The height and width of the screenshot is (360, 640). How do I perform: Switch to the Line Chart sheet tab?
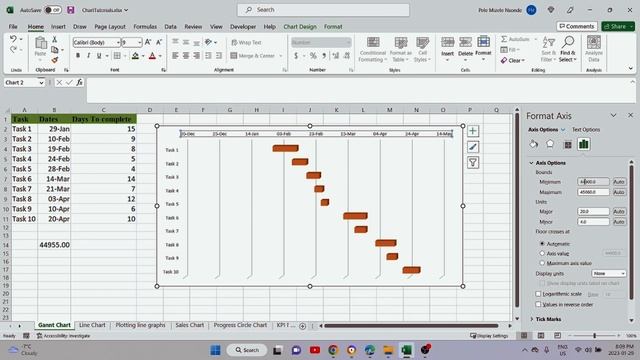[x=92, y=325]
